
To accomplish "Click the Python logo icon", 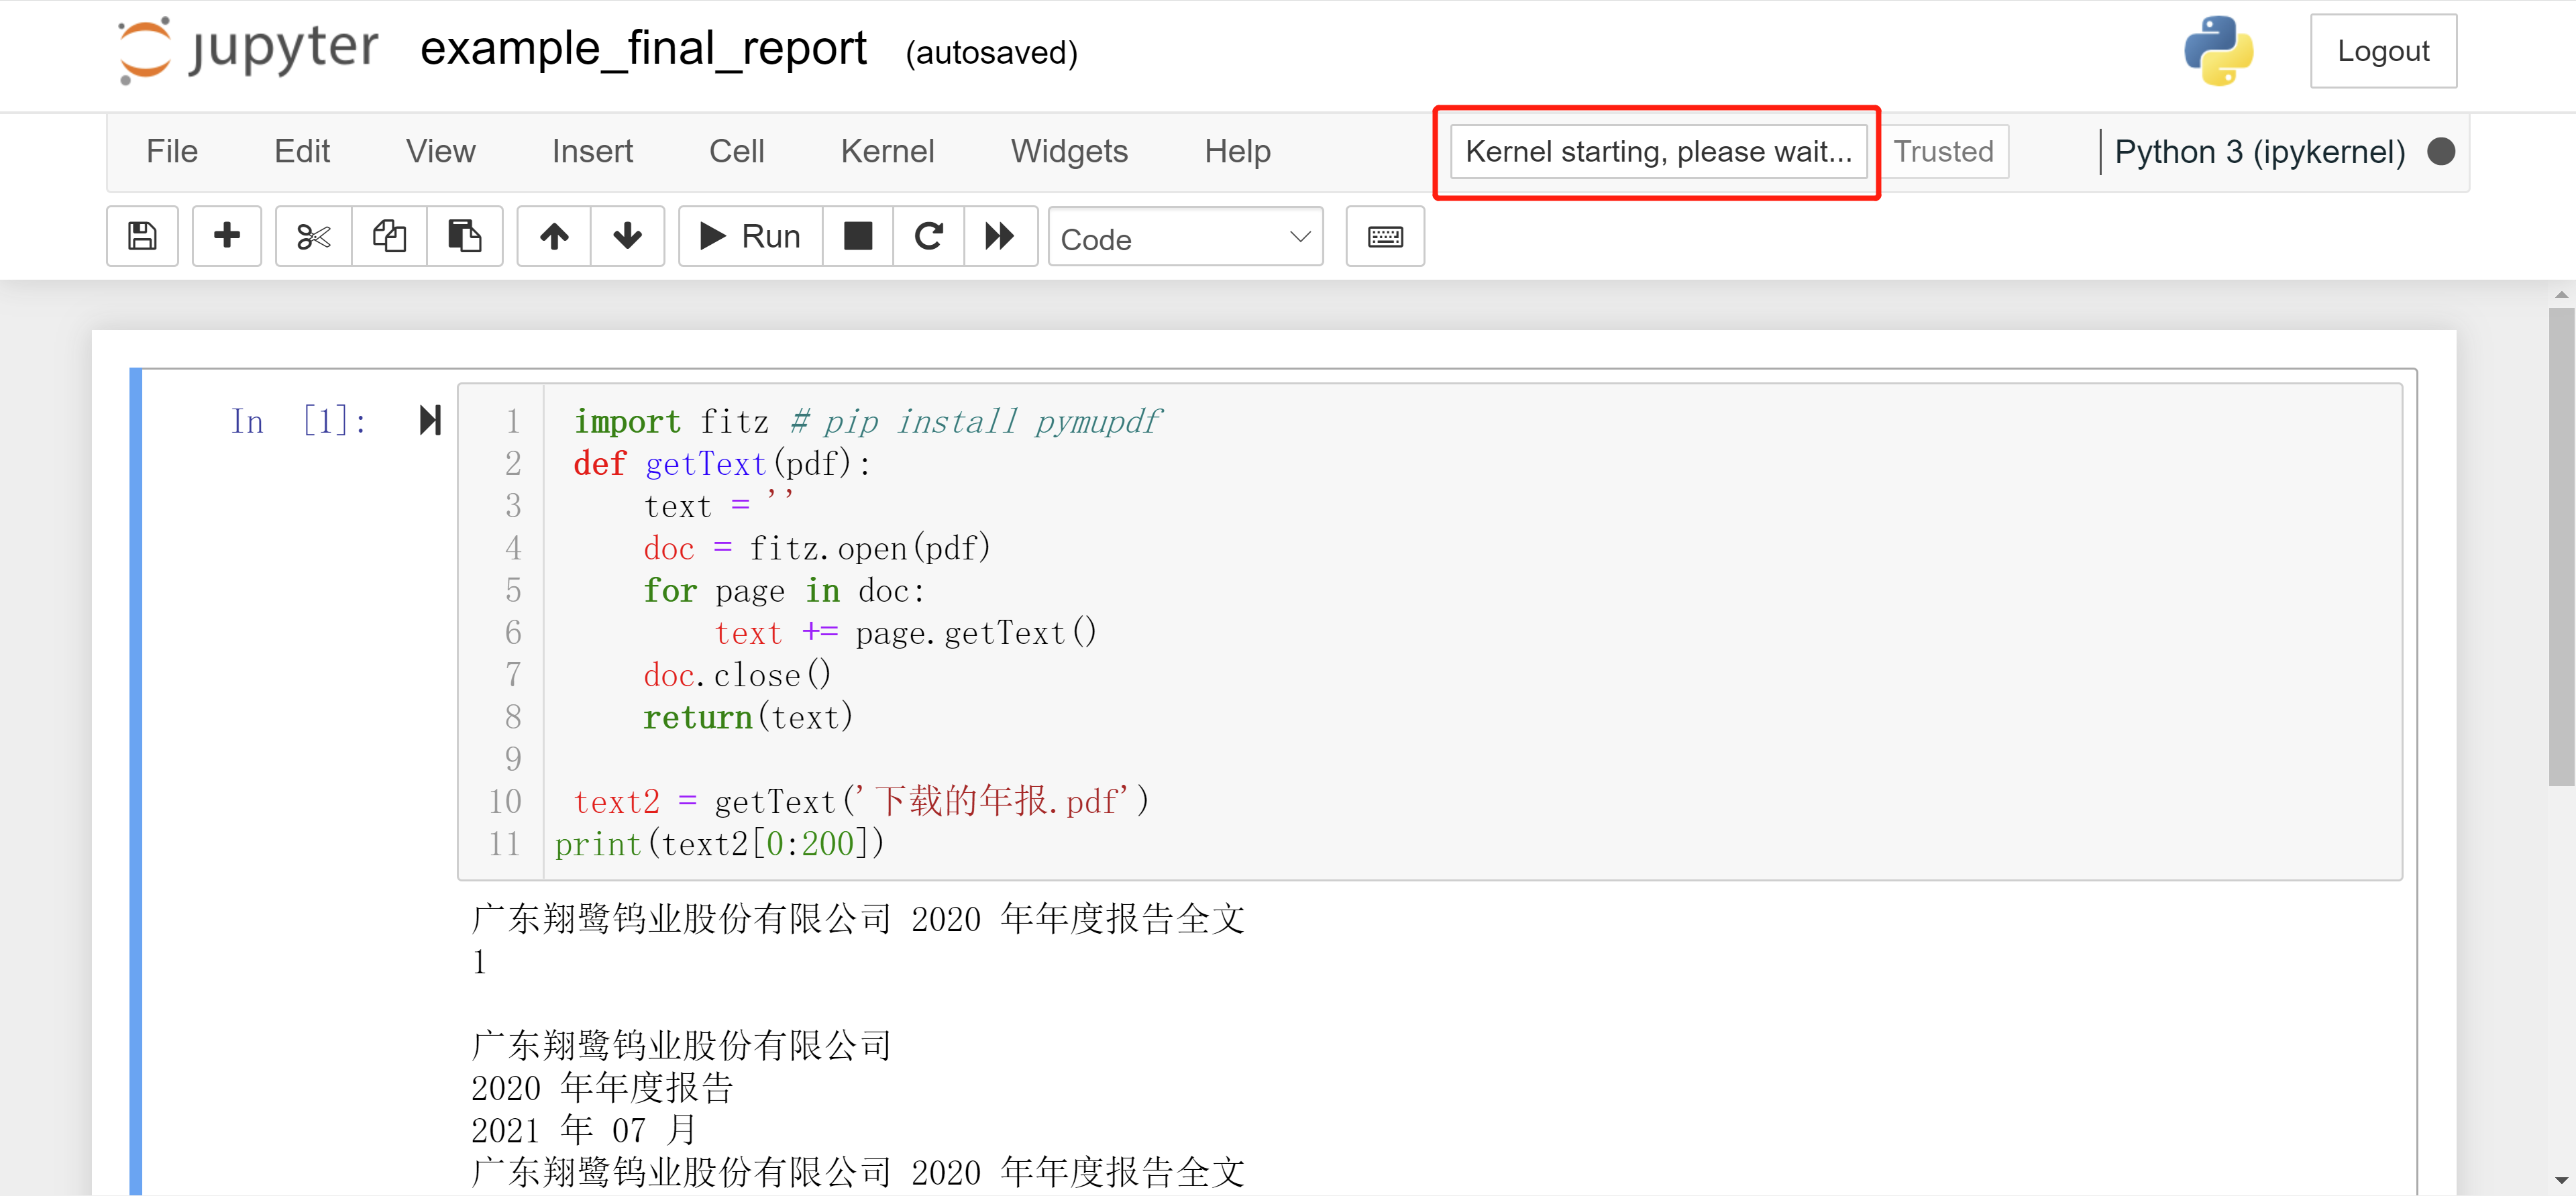I will pos(2218,50).
